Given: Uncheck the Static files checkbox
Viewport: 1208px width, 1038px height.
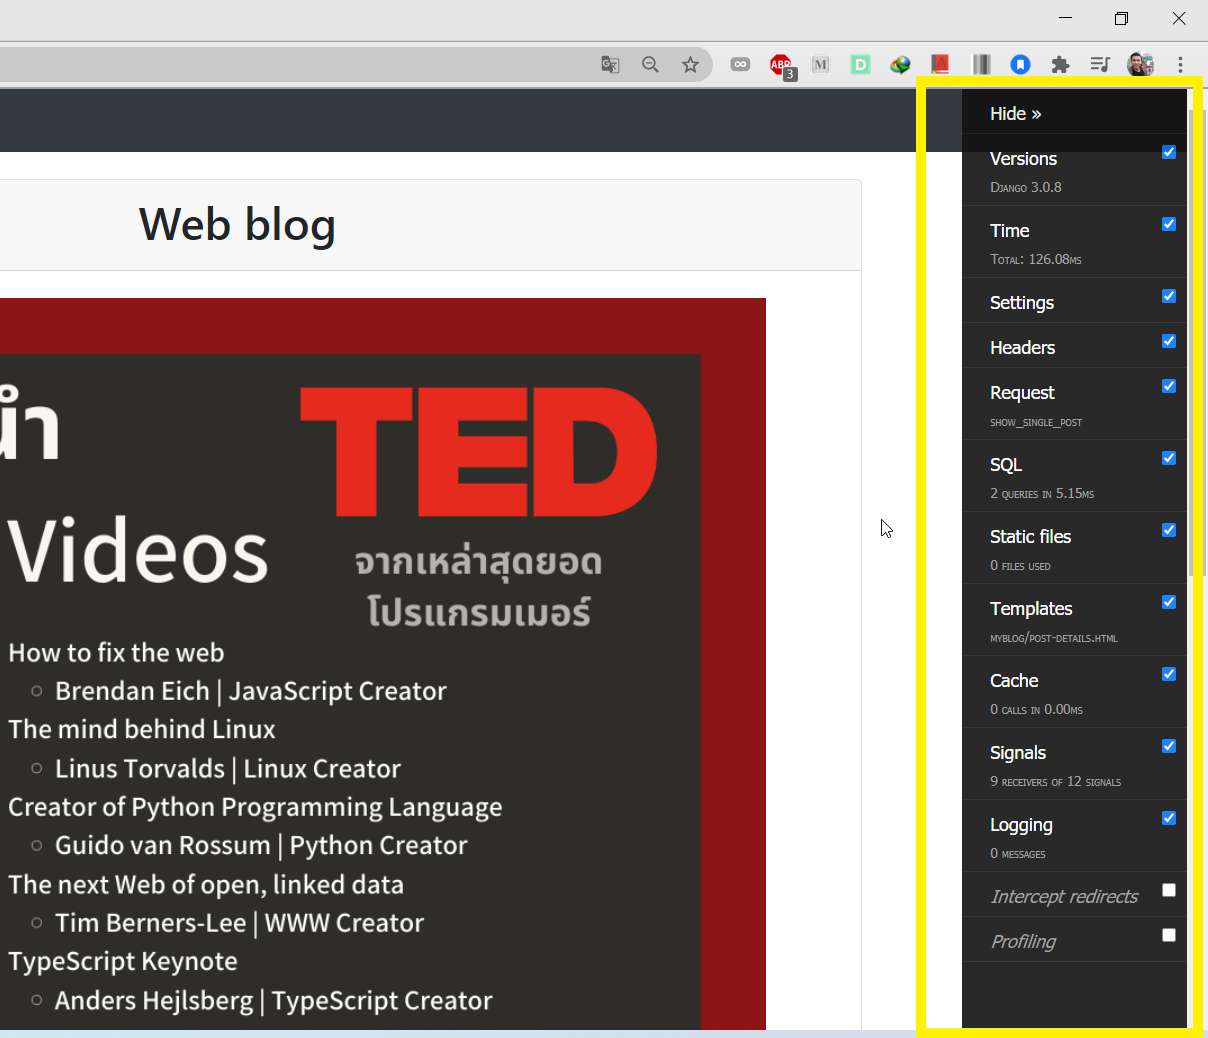Looking at the screenshot, I should point(1169,530).
